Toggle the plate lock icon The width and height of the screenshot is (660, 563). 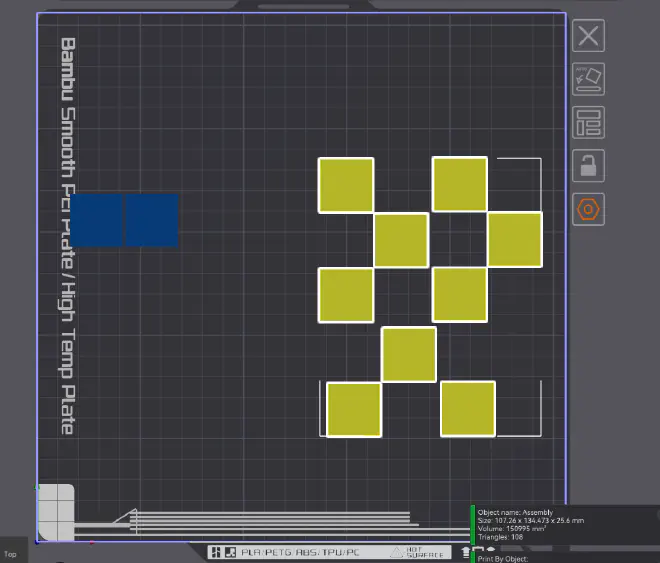click(588, 166)
